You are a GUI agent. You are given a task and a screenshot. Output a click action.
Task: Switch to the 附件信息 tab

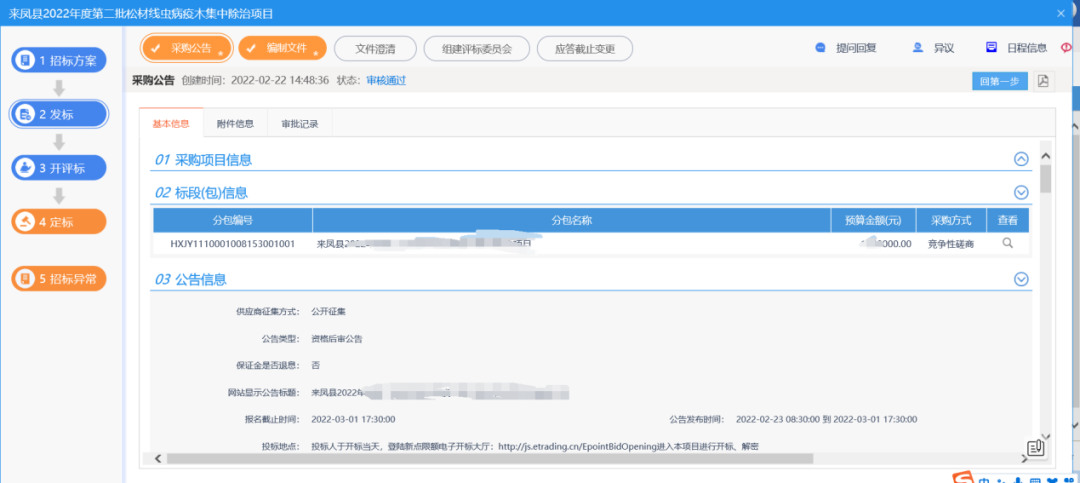click(235, 124)
